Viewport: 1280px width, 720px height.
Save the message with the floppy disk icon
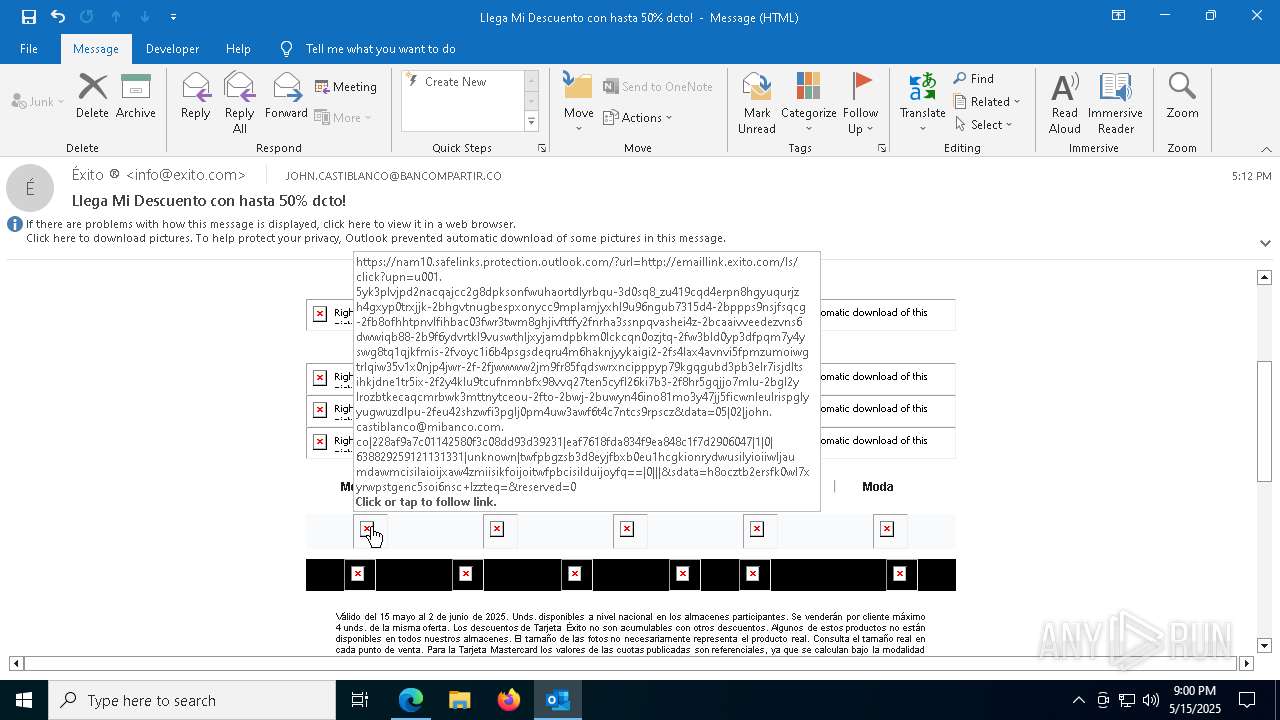click(x=29, y=17)
